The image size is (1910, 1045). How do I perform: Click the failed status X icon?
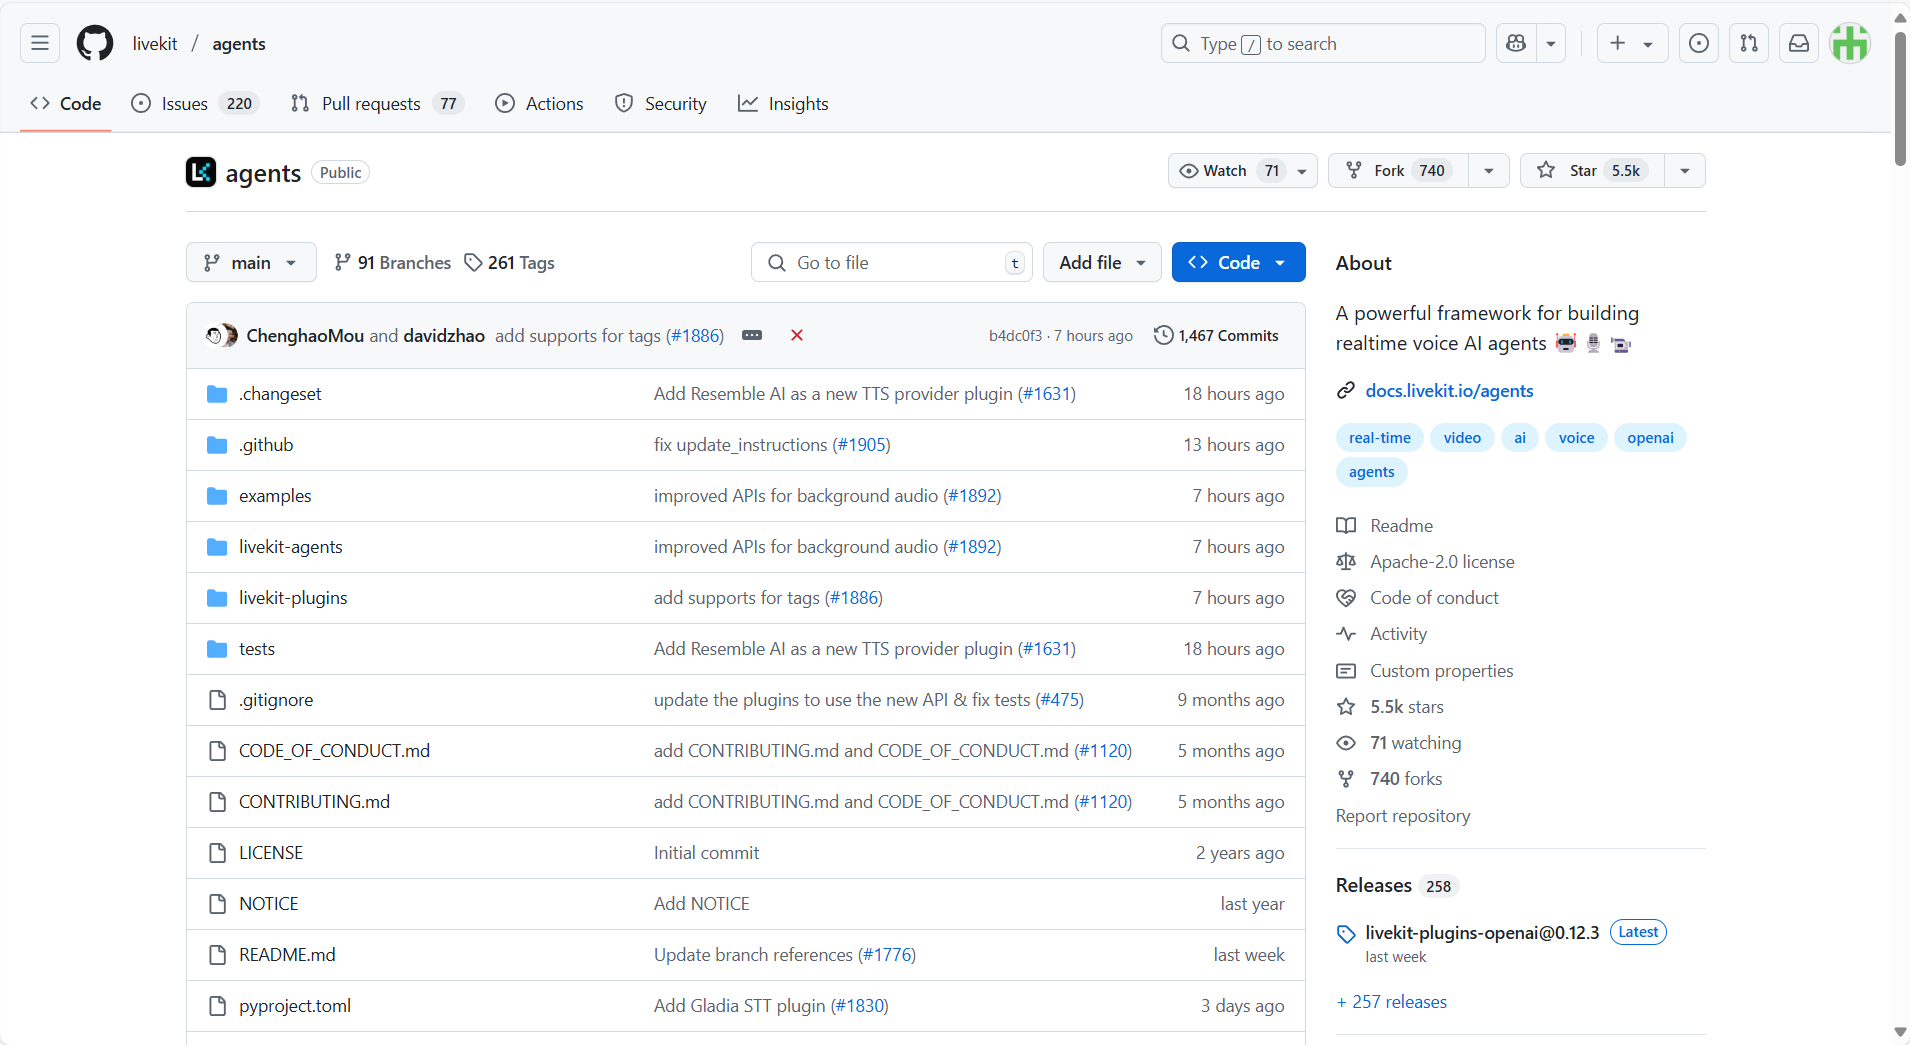pyautogui.click(x=797, y=335)
